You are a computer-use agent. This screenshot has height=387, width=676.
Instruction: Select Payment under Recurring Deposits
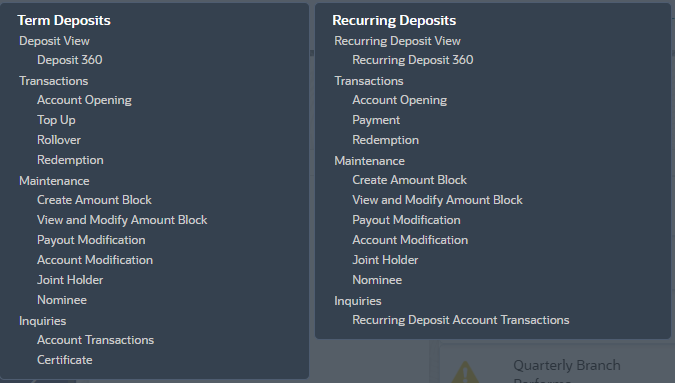[376, 120]
